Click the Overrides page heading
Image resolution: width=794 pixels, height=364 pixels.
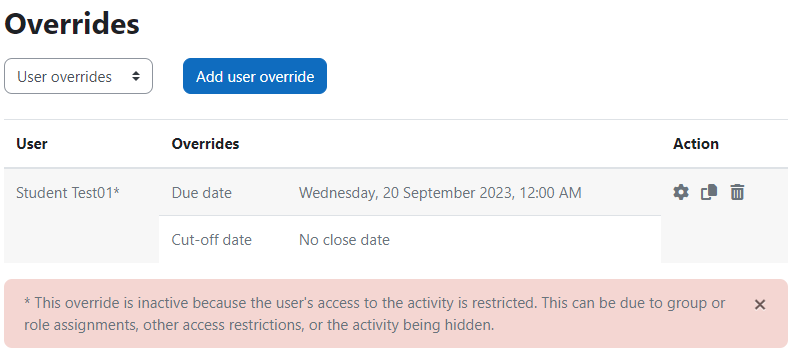(71, 24)
